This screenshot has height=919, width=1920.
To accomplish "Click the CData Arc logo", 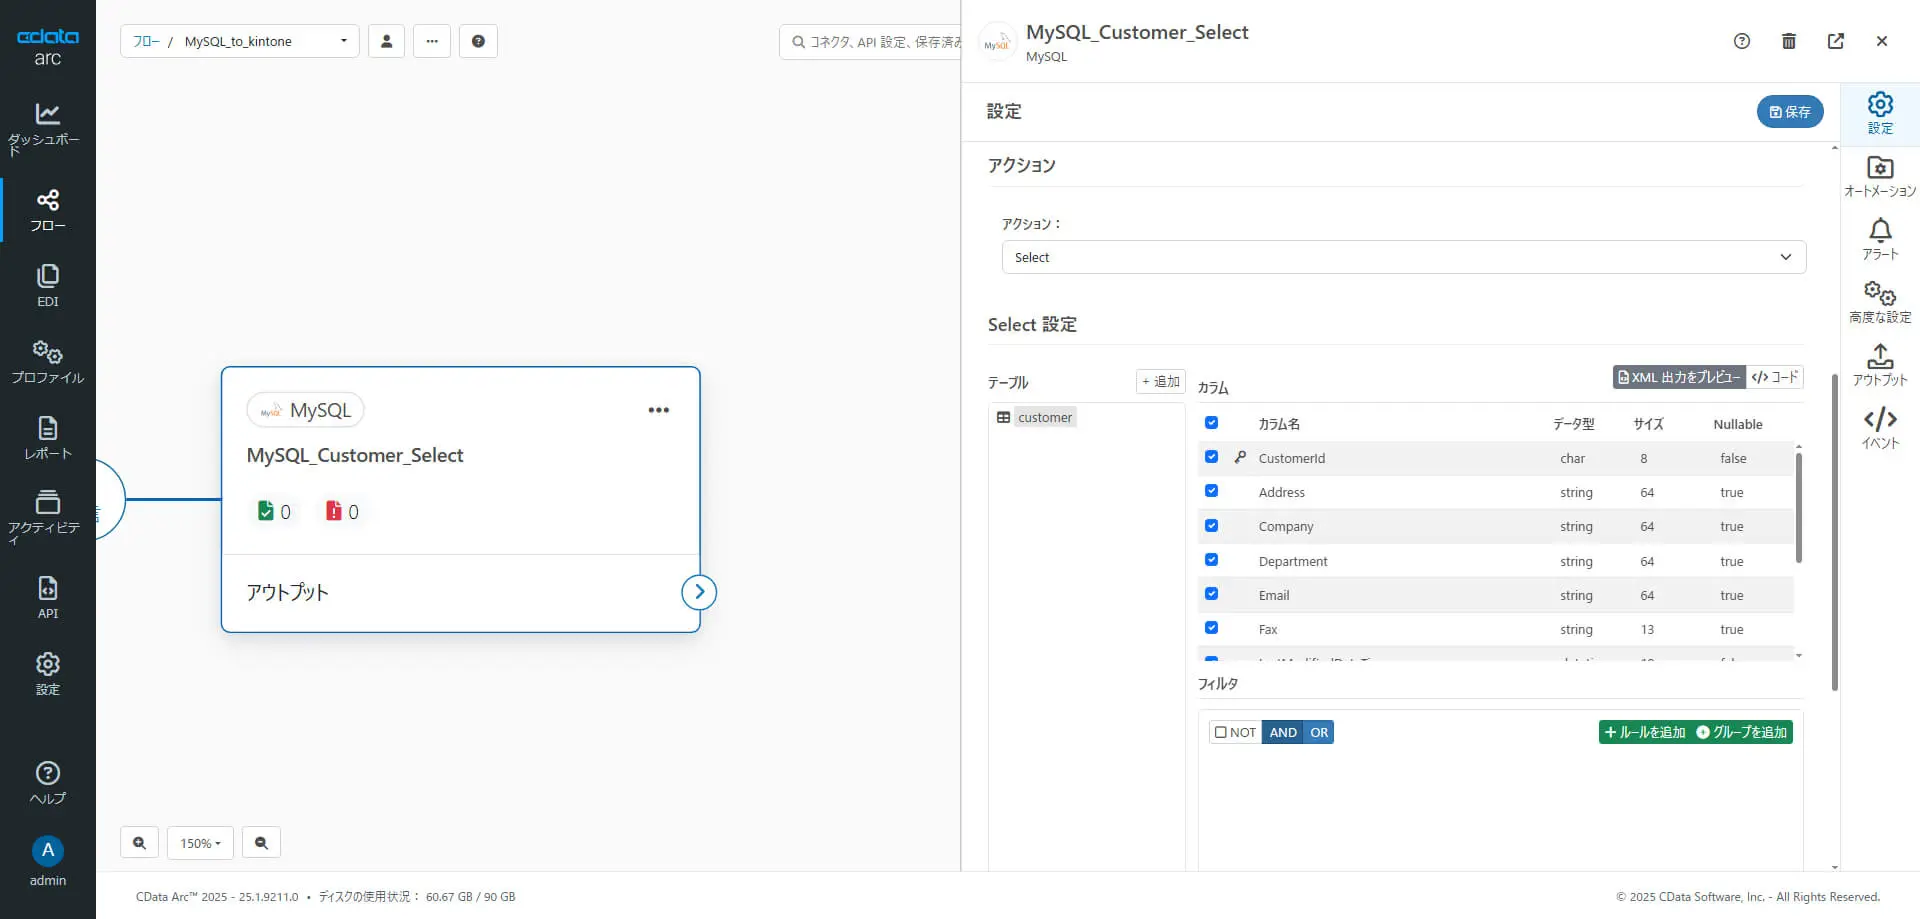I will (47, 46).
